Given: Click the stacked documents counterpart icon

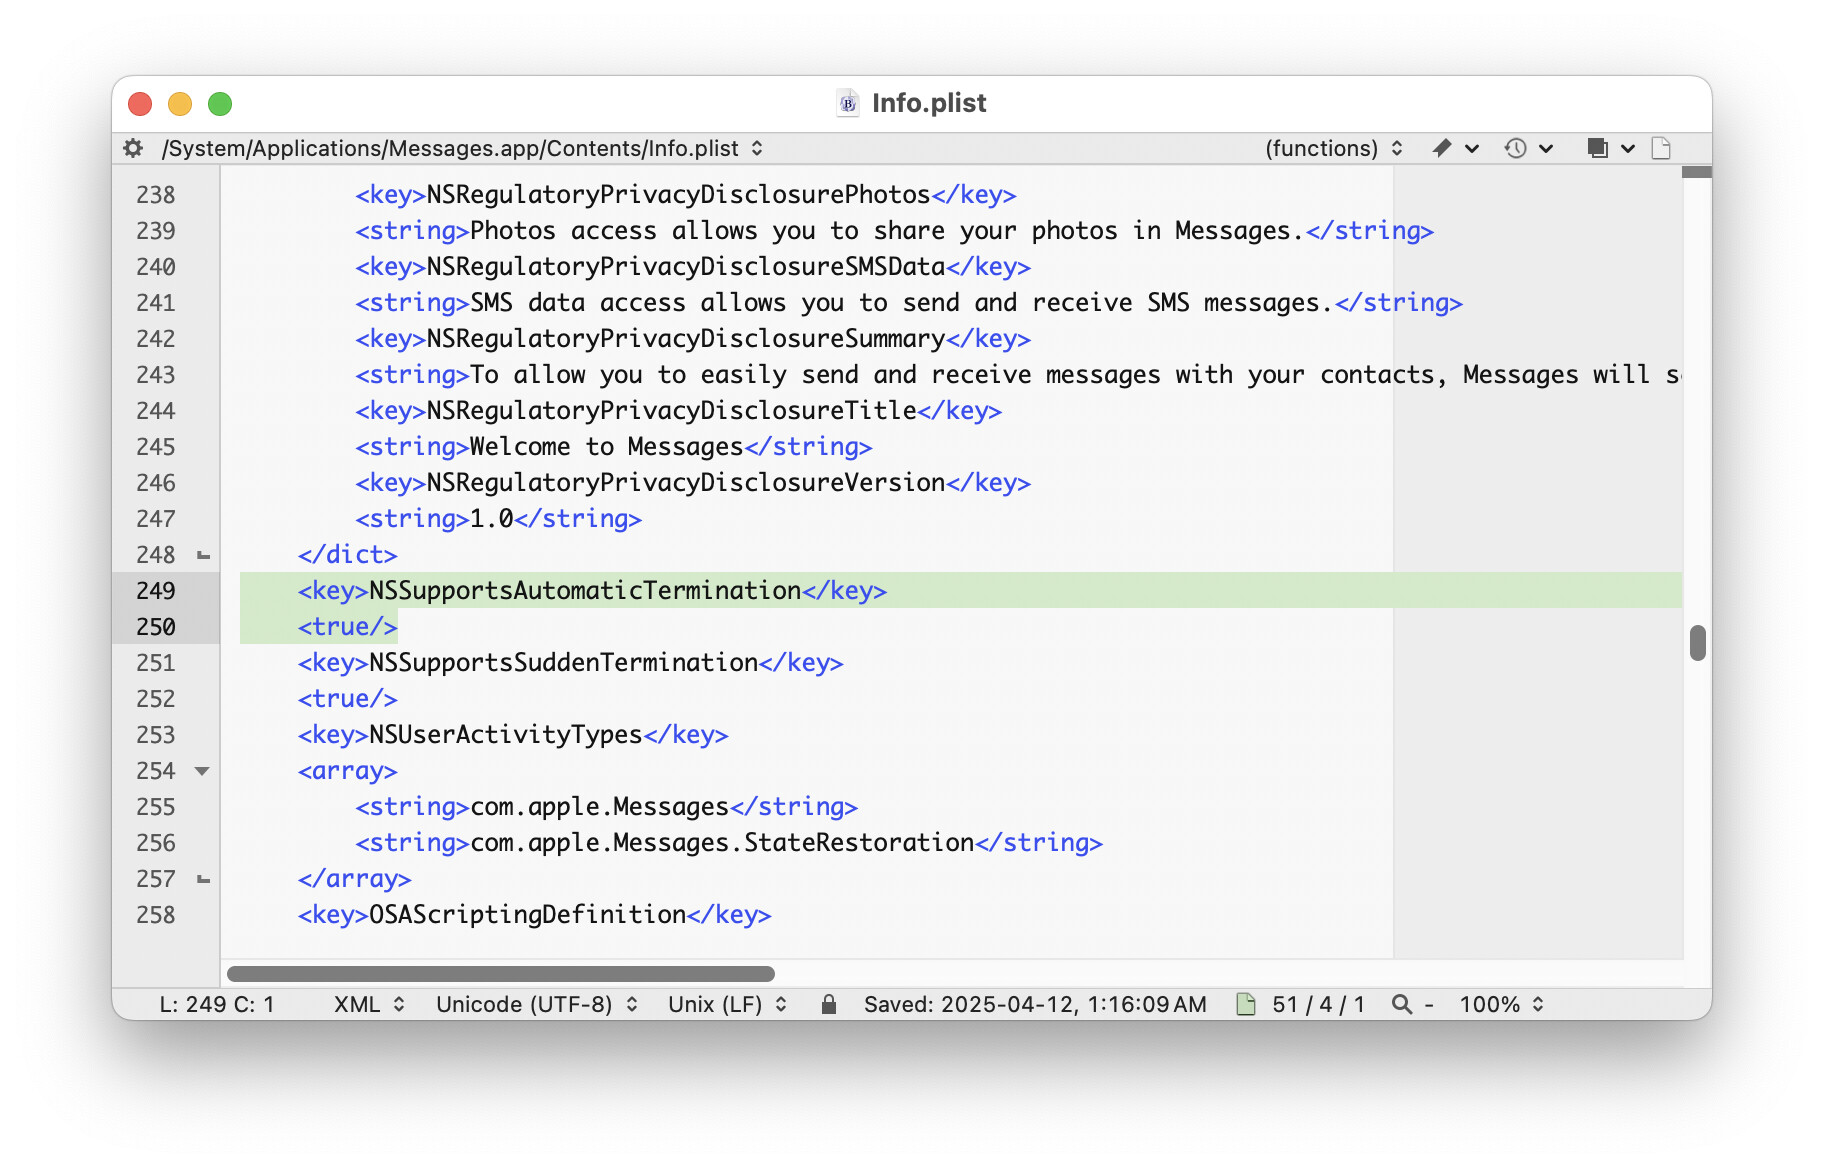Looking at the screenshot, I should click(1598, 148).
